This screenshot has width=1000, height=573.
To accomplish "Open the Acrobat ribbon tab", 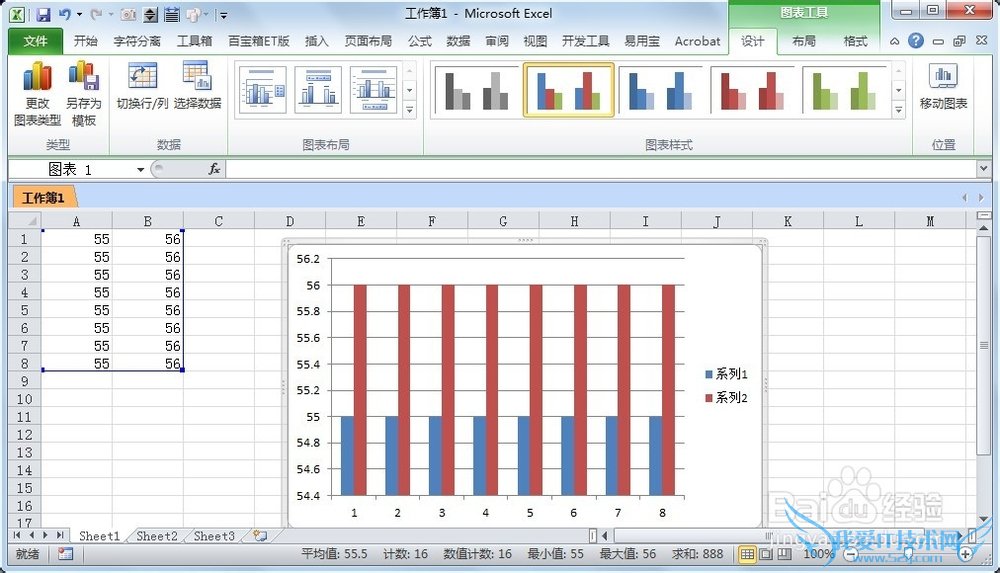I will (x=697, y=41).
